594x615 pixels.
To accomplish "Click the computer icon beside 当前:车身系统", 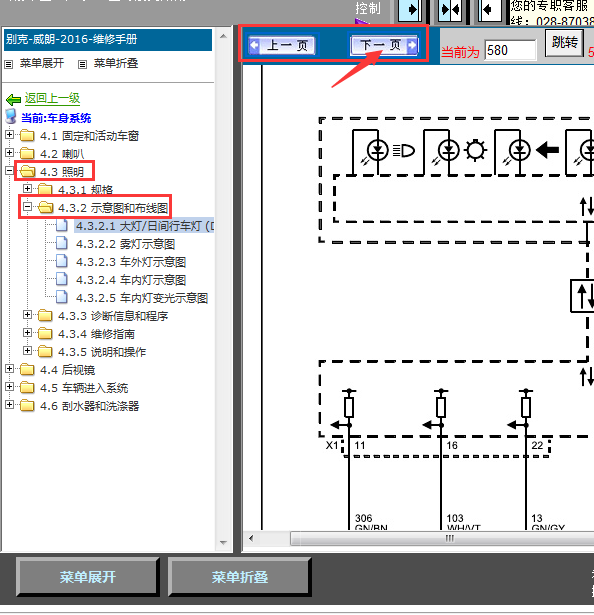I will click(11, 116).
